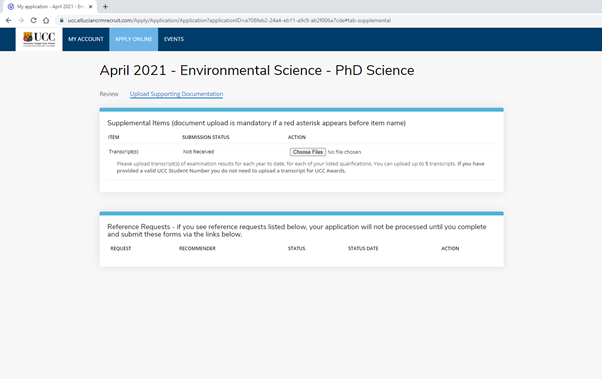Open the Events navigation item
The width and height of the screenshot is (602, 379).
[174, 39]
